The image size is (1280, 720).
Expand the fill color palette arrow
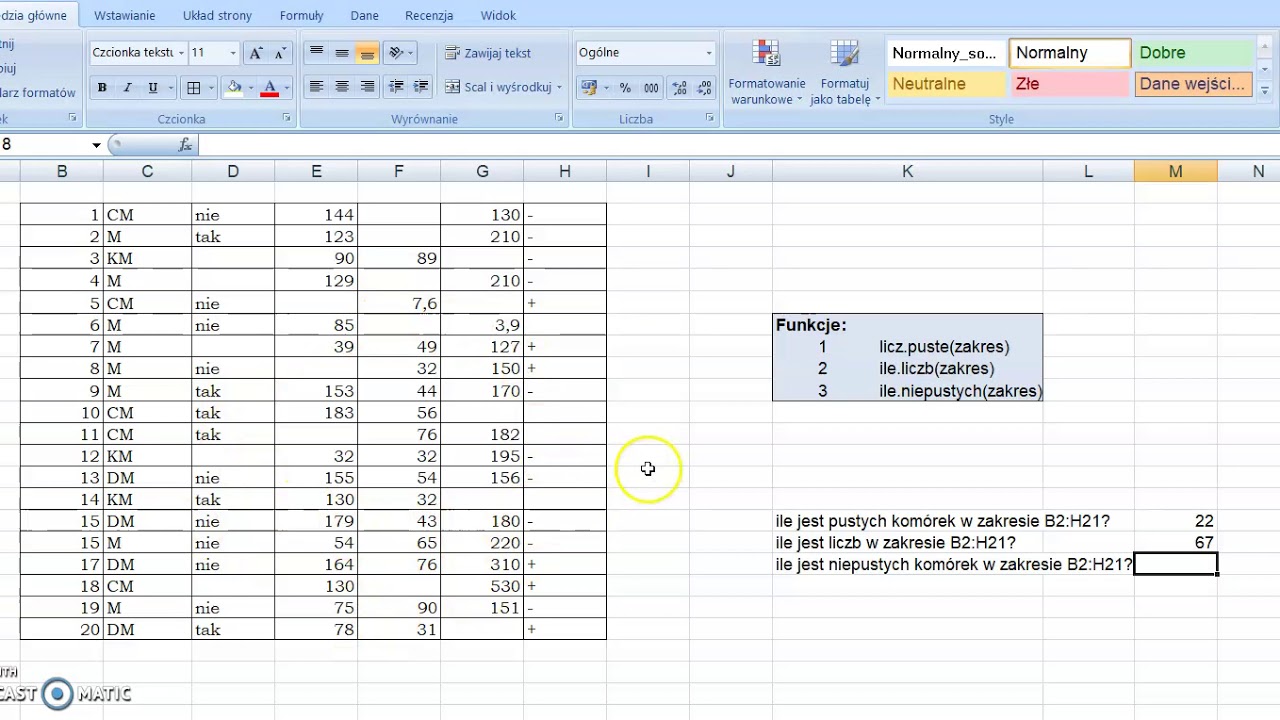point(250,88)
